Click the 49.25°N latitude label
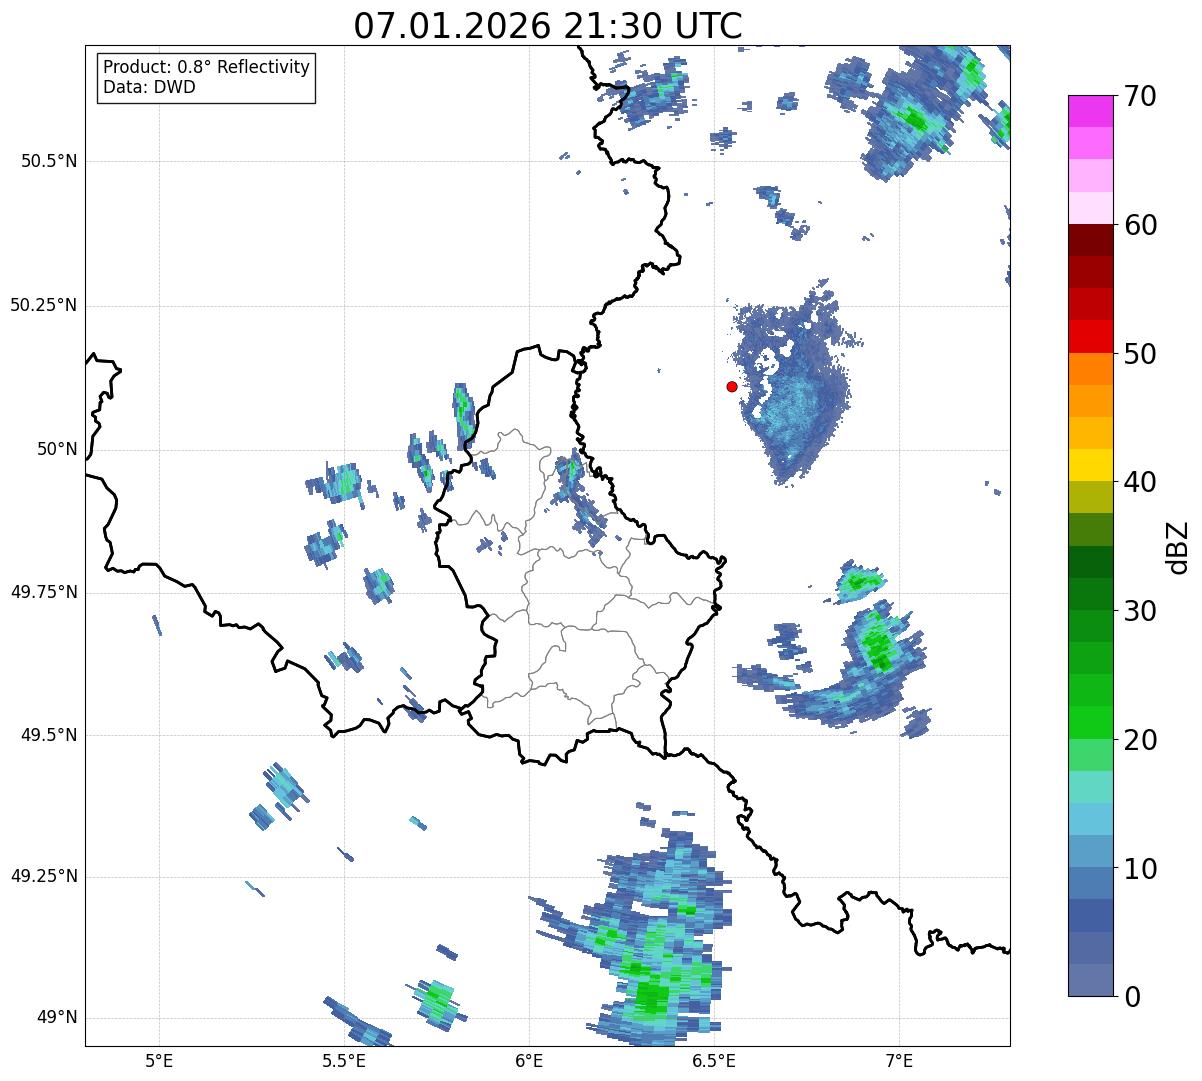 pyautogui.click(x=43, y=876)
